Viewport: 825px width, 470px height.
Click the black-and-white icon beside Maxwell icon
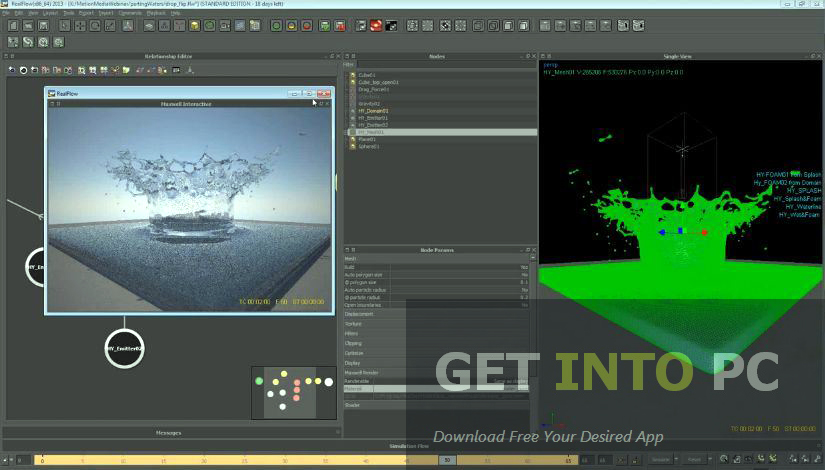point(391,25)
